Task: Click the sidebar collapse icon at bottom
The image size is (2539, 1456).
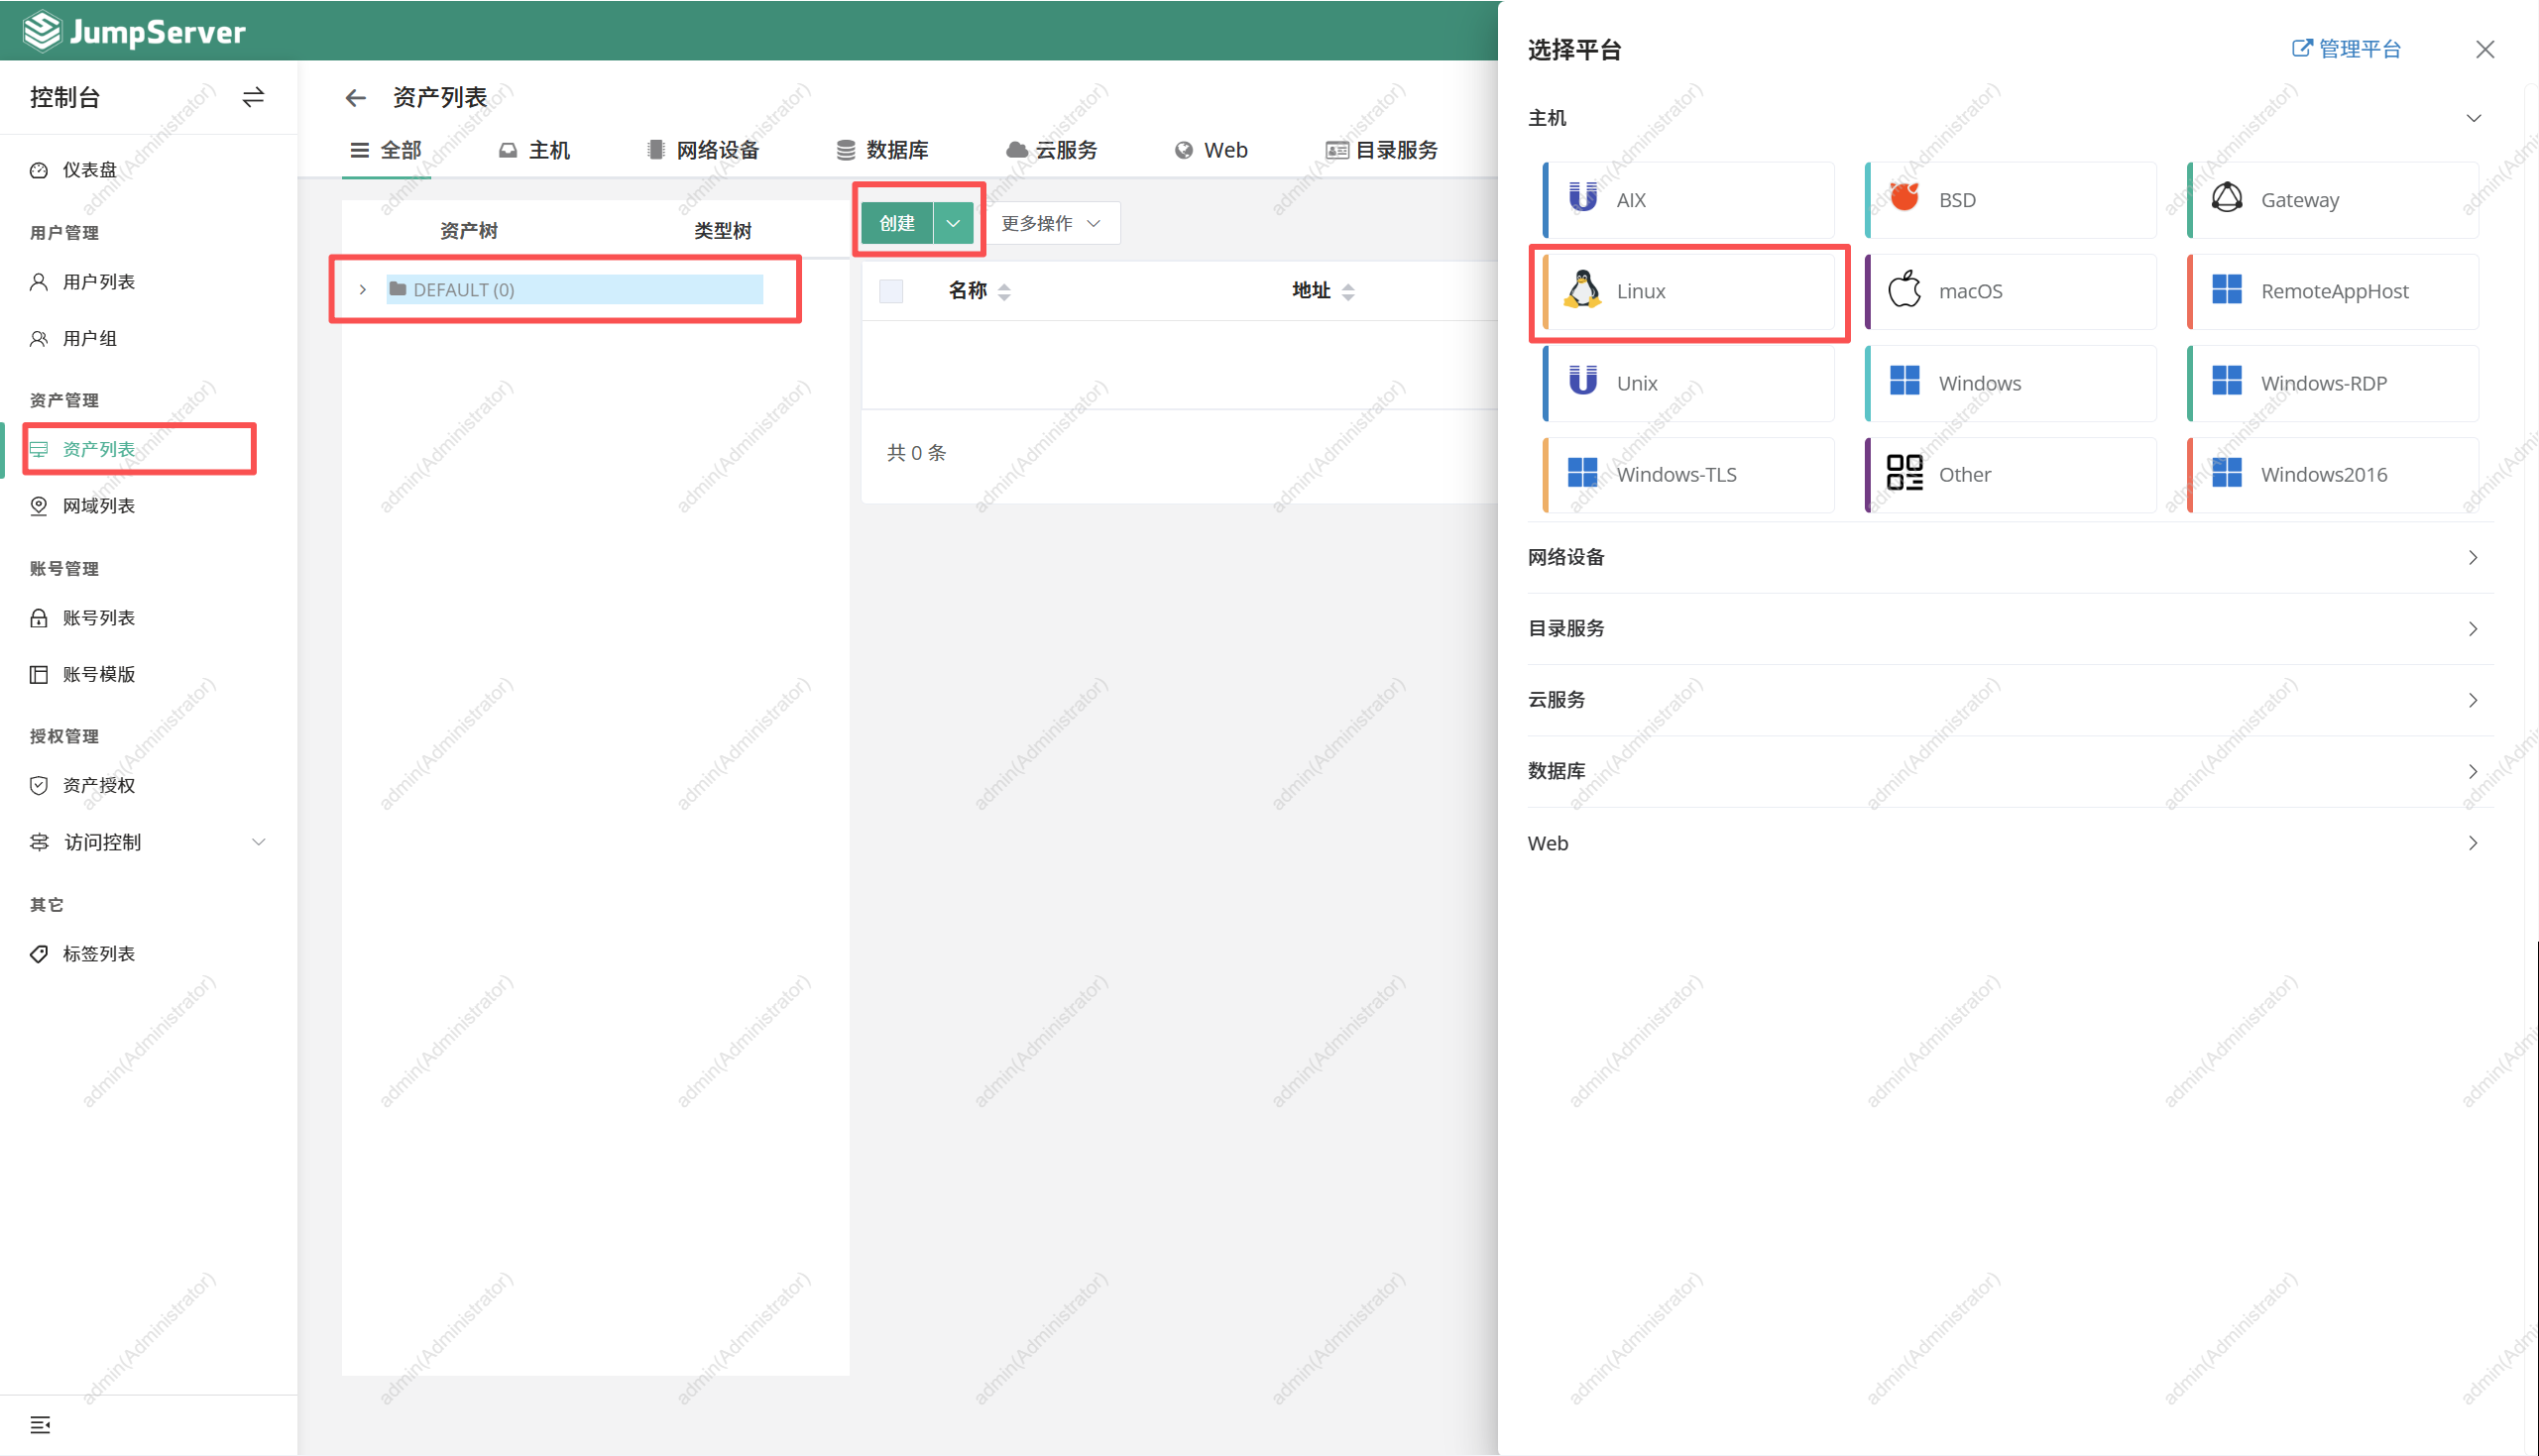Action: click(40, 1424)
